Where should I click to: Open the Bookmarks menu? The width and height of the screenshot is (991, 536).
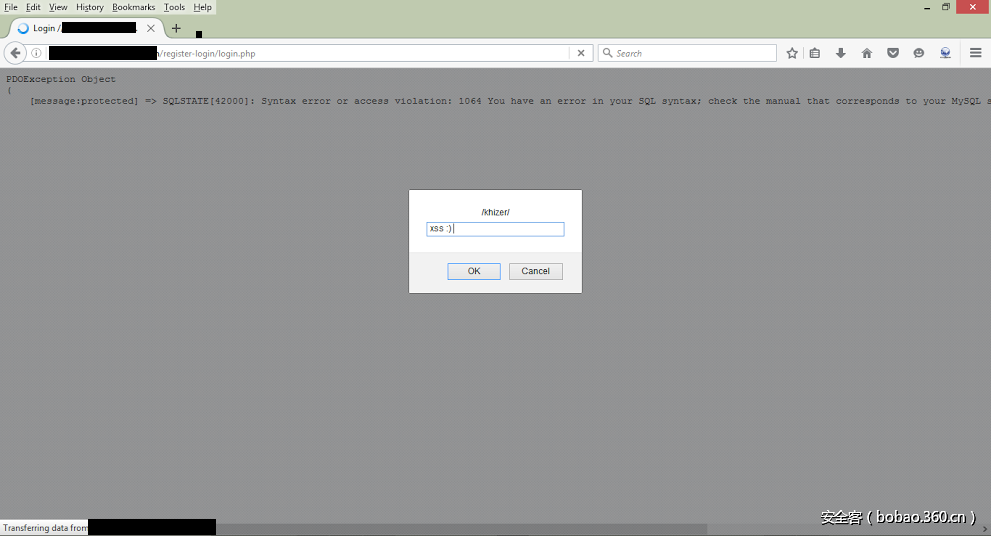[133, 7]
